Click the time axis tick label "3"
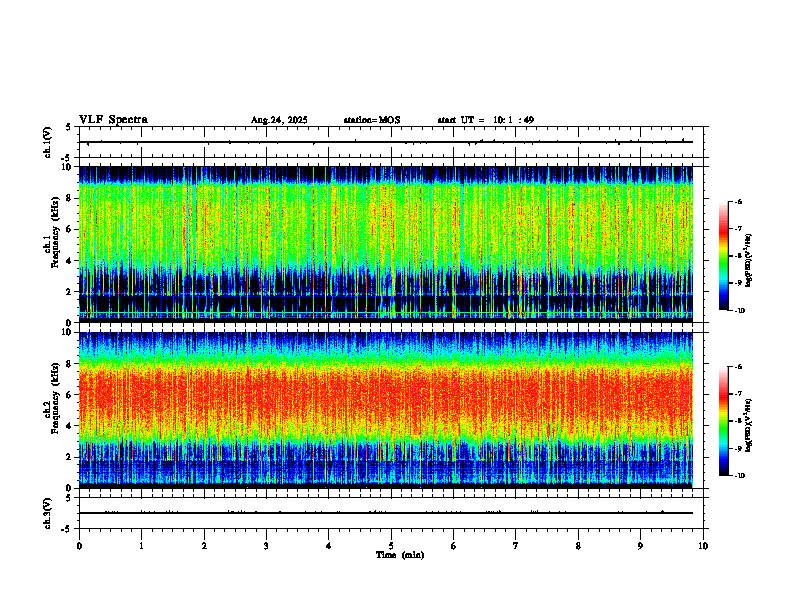This screenshot has height=612, width=792. click(x=266, y=546)
